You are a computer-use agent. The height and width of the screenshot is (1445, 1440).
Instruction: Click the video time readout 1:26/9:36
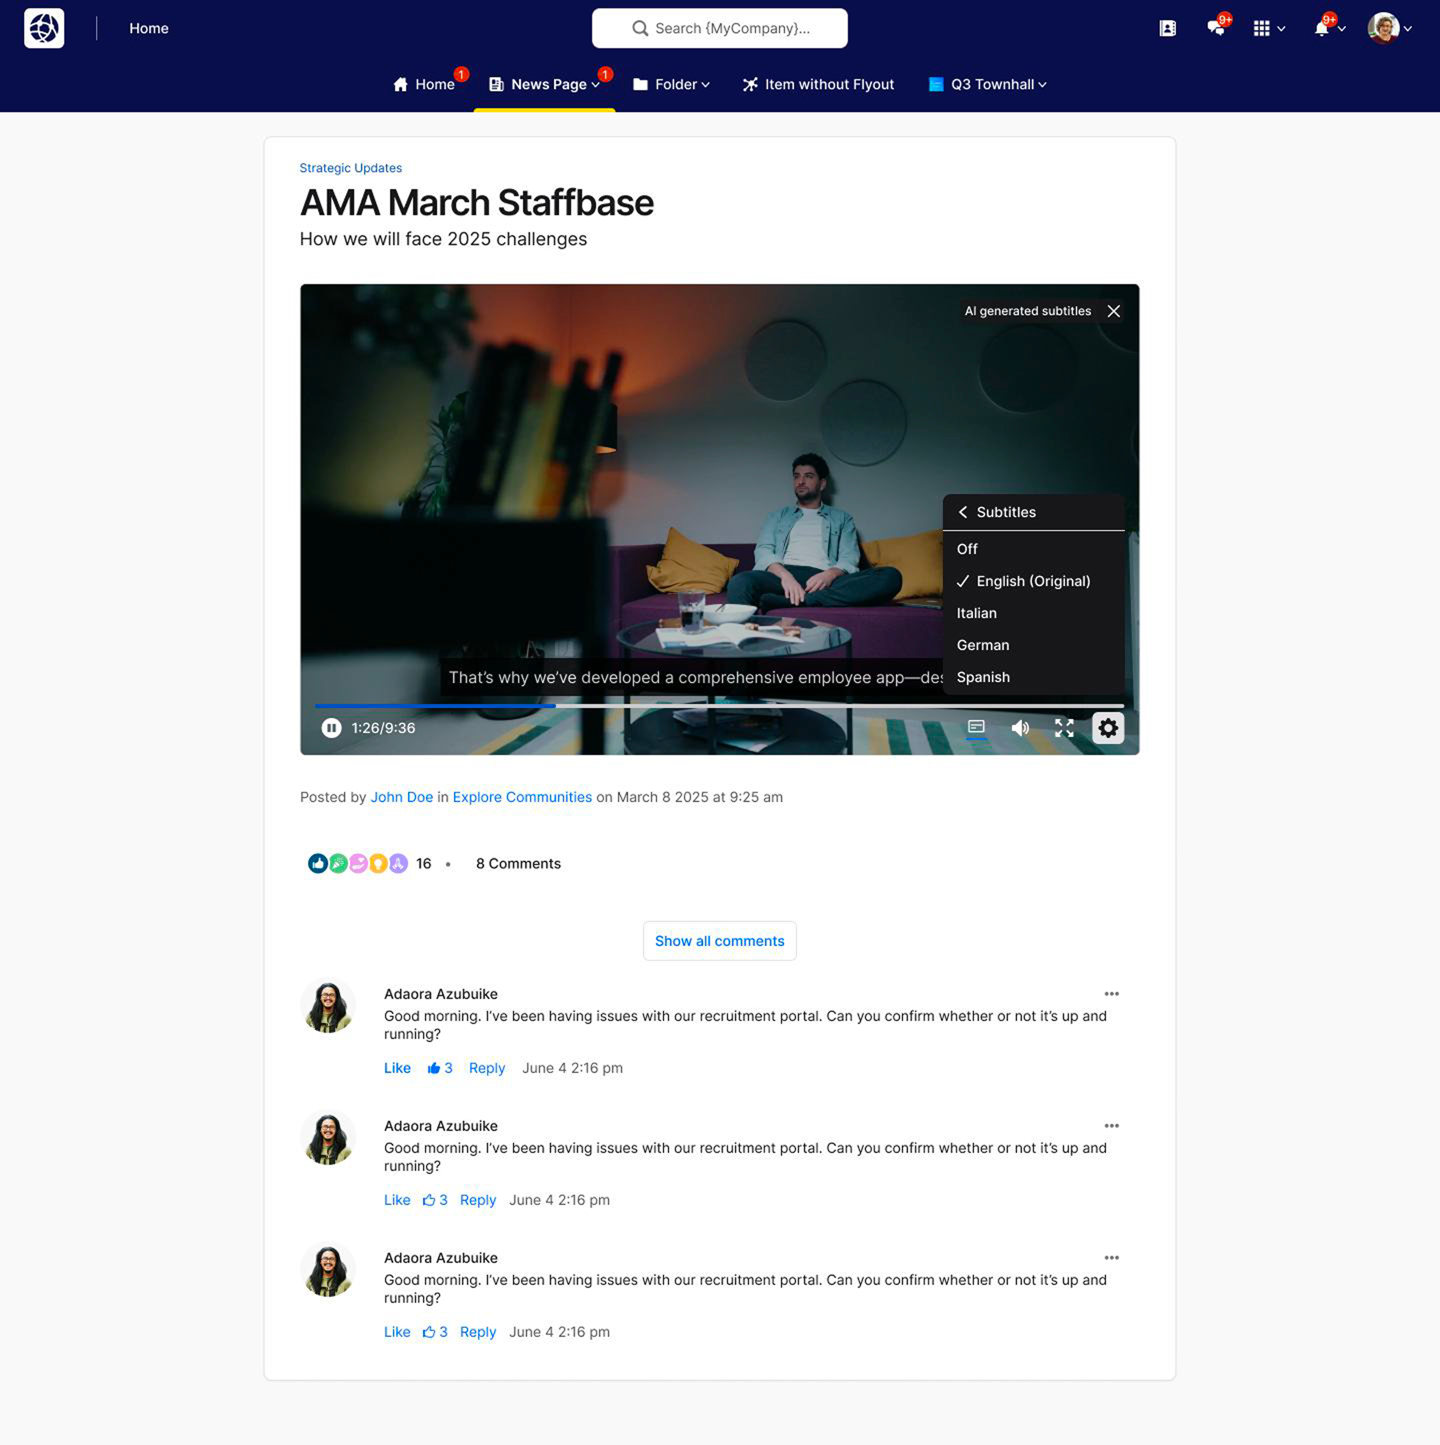pyautogui.click(x=383, y=728)
